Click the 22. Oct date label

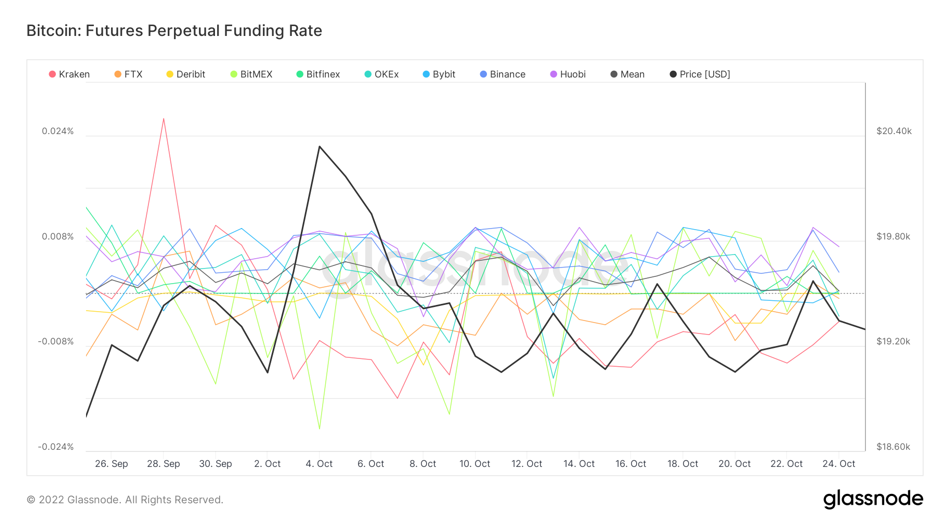click(x=786, y=464)
